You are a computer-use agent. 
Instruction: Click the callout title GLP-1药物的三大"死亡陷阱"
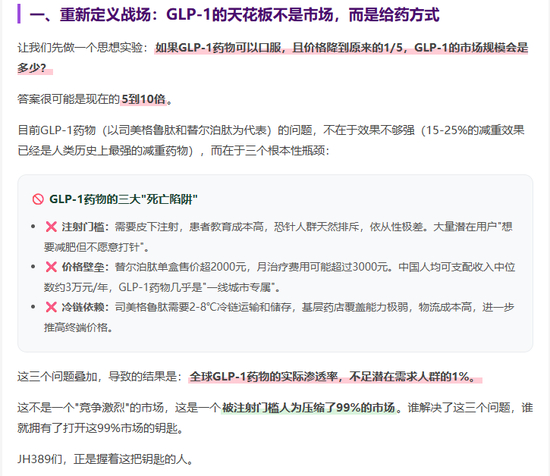pyautogui.click(x=123, y=199)
